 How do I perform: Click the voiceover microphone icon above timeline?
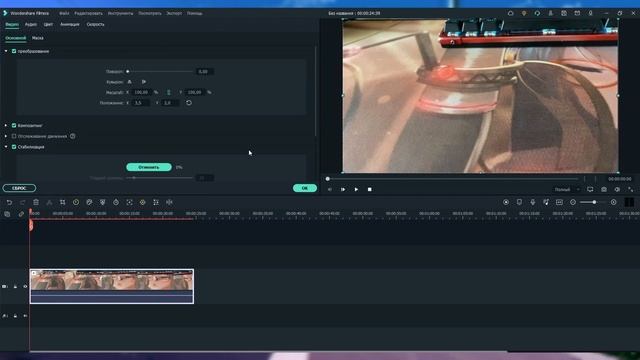coord(533,202)
